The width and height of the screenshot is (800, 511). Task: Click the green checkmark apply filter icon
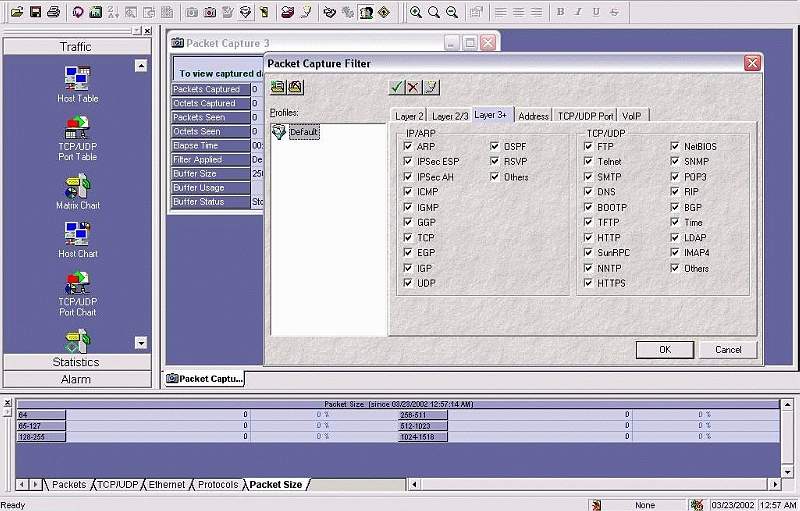click(x=396, y=87)
